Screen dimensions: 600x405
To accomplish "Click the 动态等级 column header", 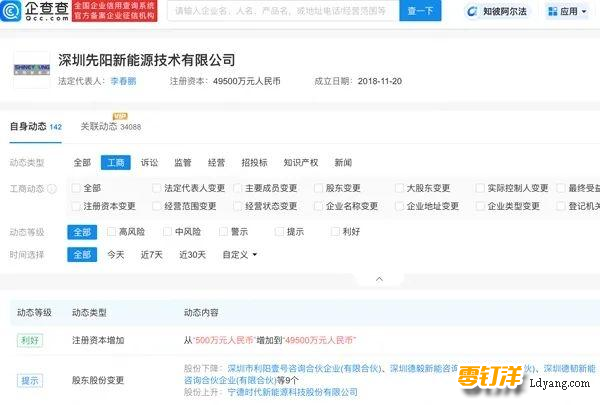I will click(34, 313).
